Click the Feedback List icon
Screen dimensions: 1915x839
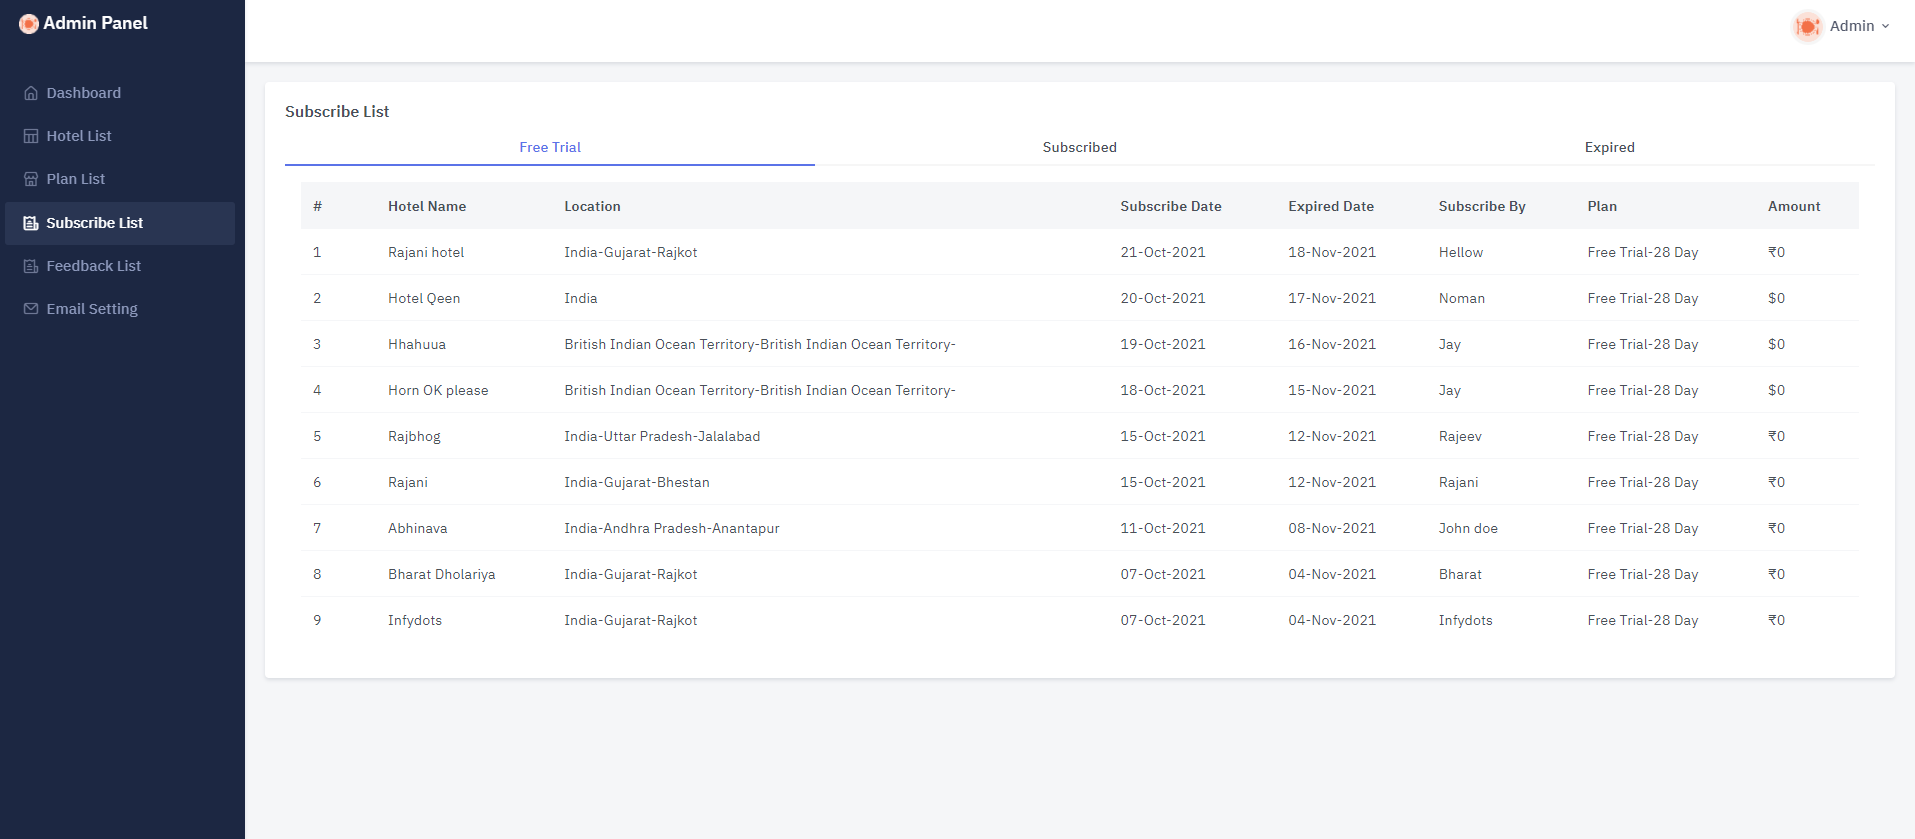(31, 266)
